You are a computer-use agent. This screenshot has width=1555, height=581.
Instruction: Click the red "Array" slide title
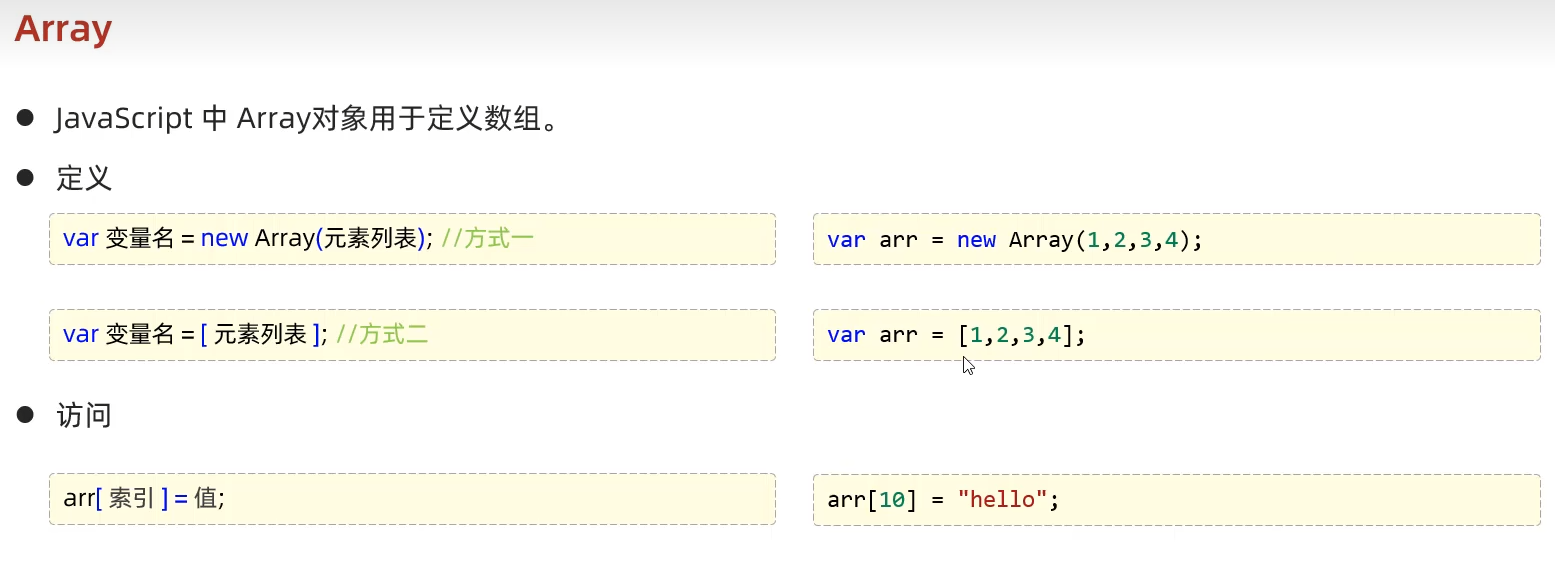click(63, 29)
